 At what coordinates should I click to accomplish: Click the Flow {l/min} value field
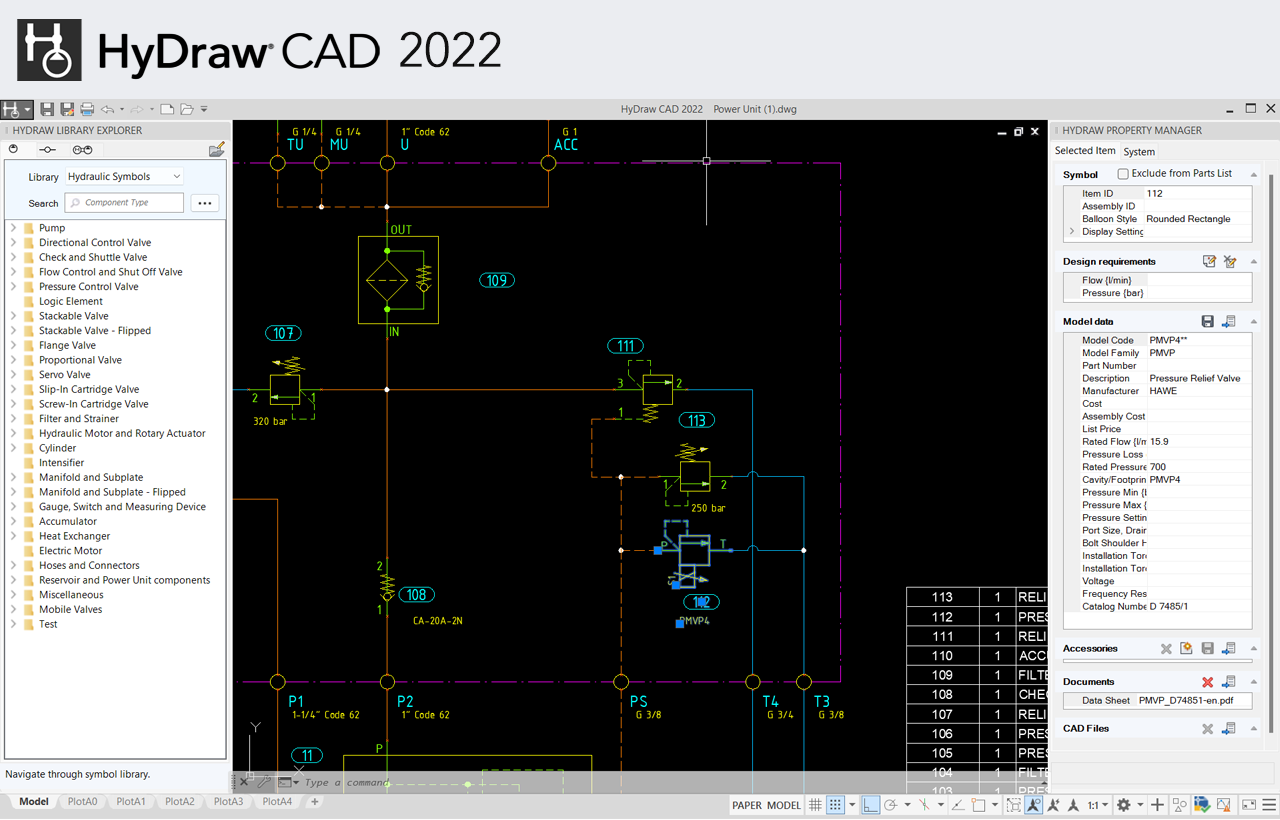(1199, 281)
